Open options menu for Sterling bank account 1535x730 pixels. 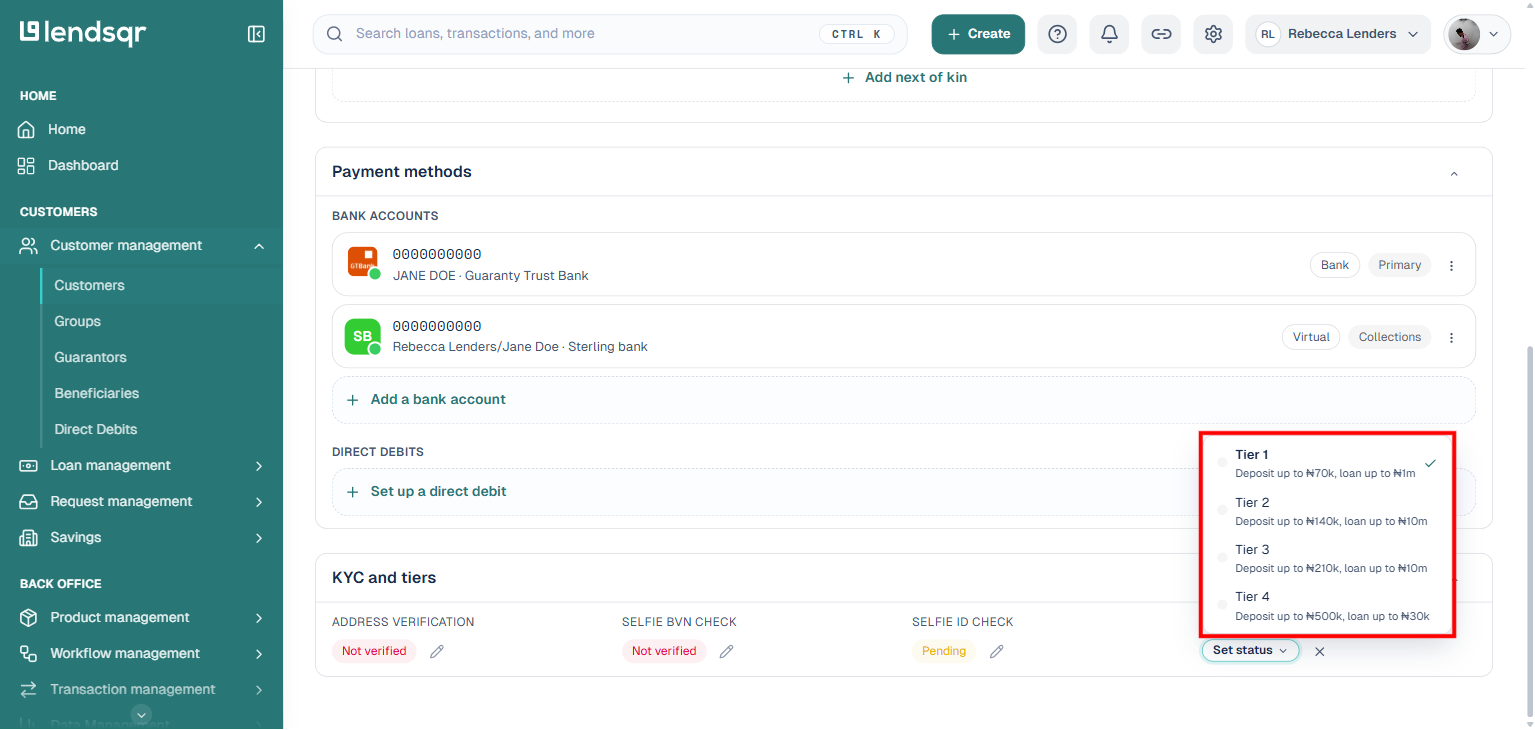1452,337
